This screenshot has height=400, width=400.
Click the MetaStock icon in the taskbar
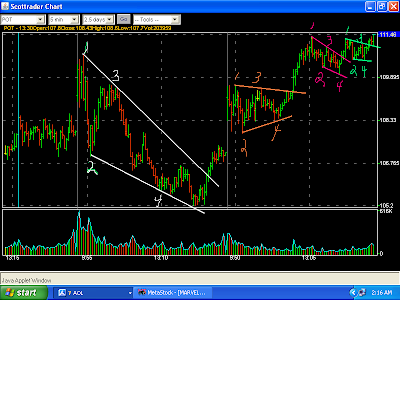click(142, 293)
